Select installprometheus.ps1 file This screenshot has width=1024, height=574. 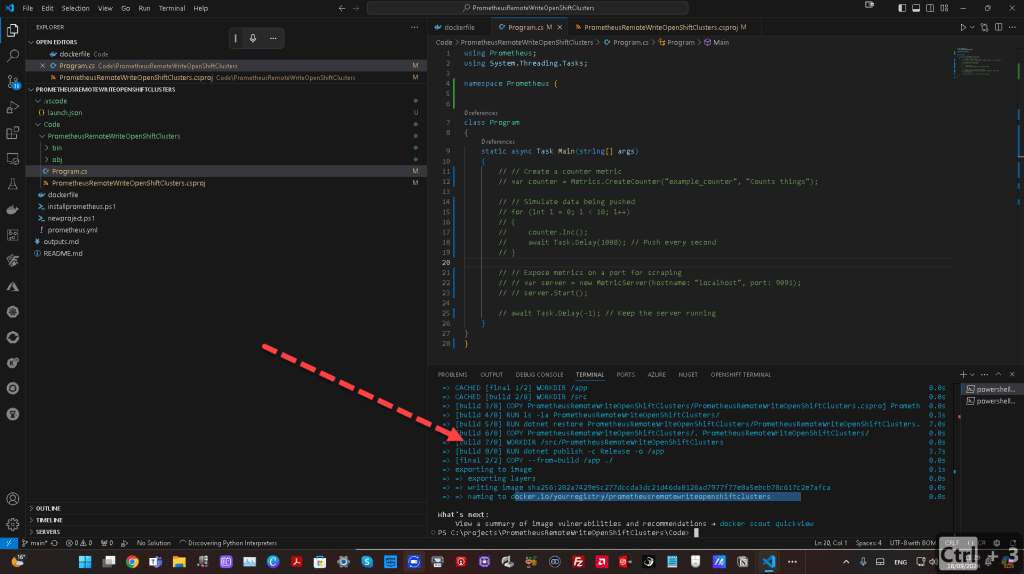tap(81, 207)
